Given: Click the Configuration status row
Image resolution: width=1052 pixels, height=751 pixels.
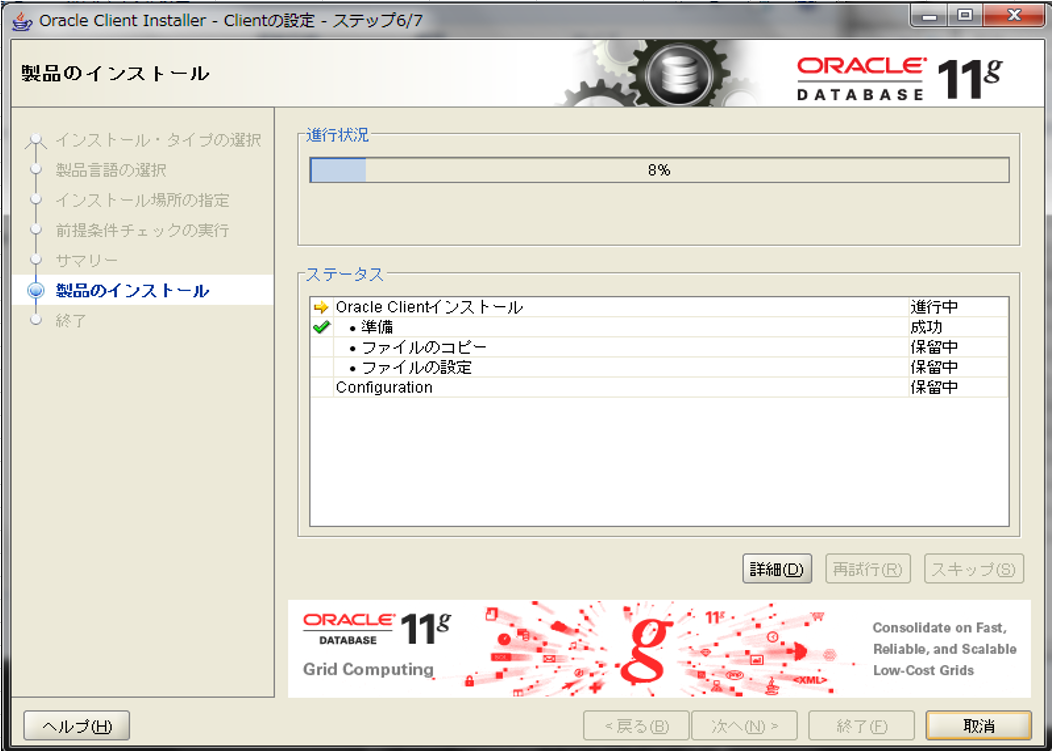Looking at the screenshot, I should [x=660, y=387].
